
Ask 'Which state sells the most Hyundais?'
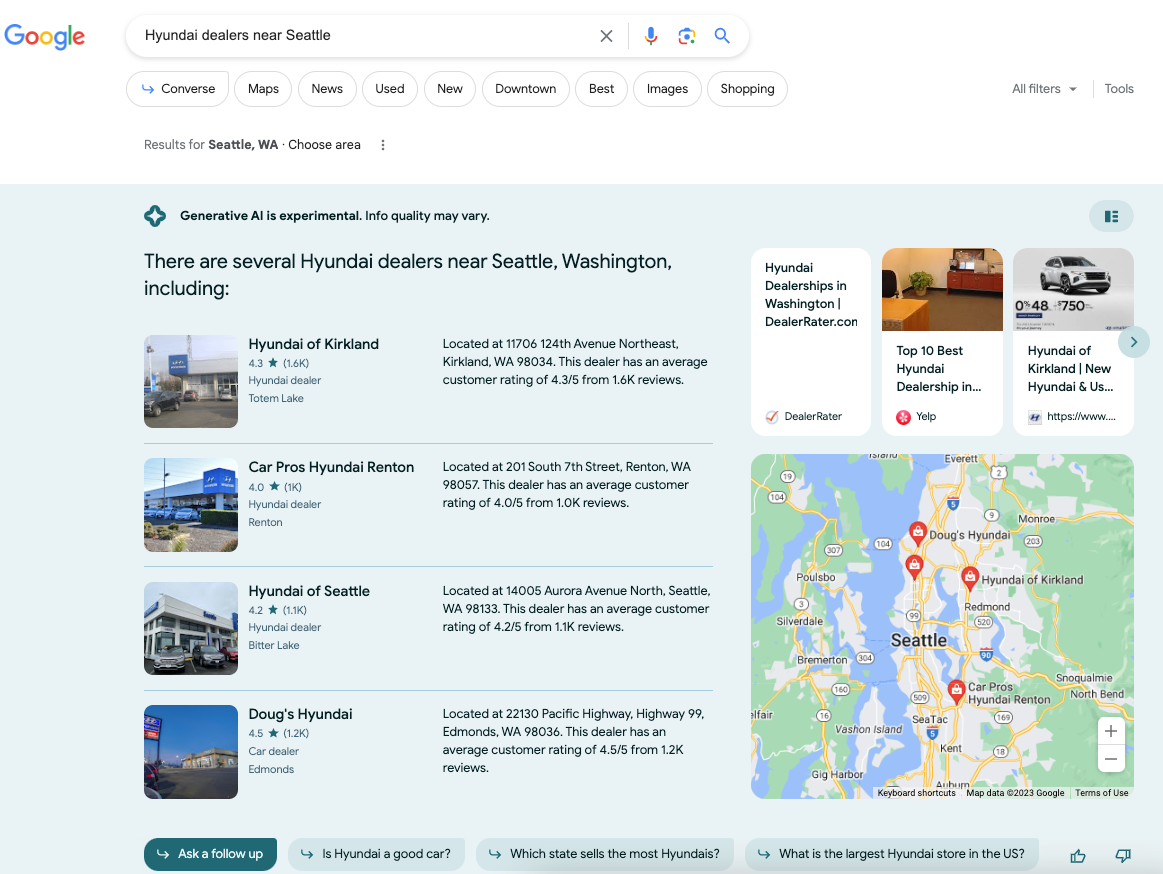(x=604, y=854)
